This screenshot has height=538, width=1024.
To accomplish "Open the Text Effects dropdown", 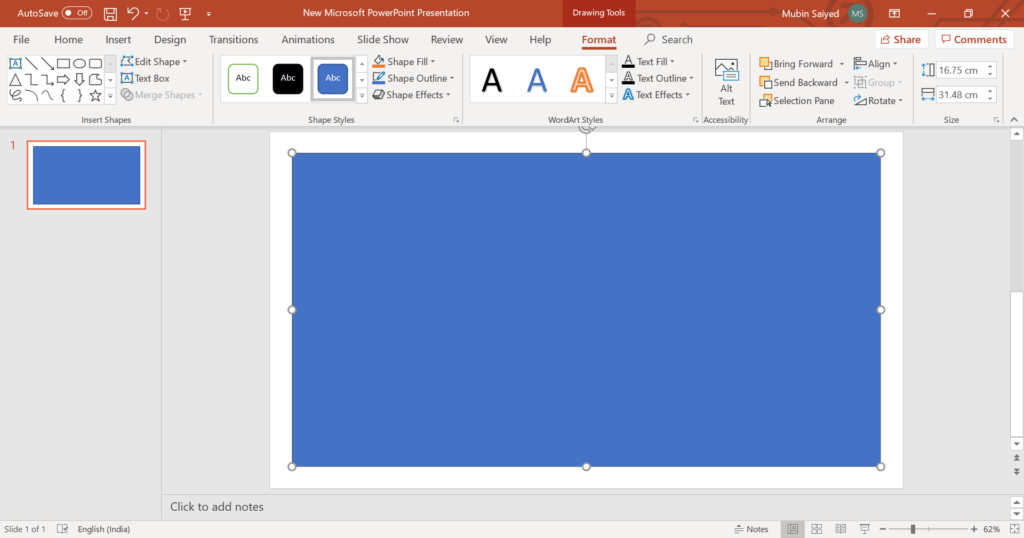I will tap(660, 95).
